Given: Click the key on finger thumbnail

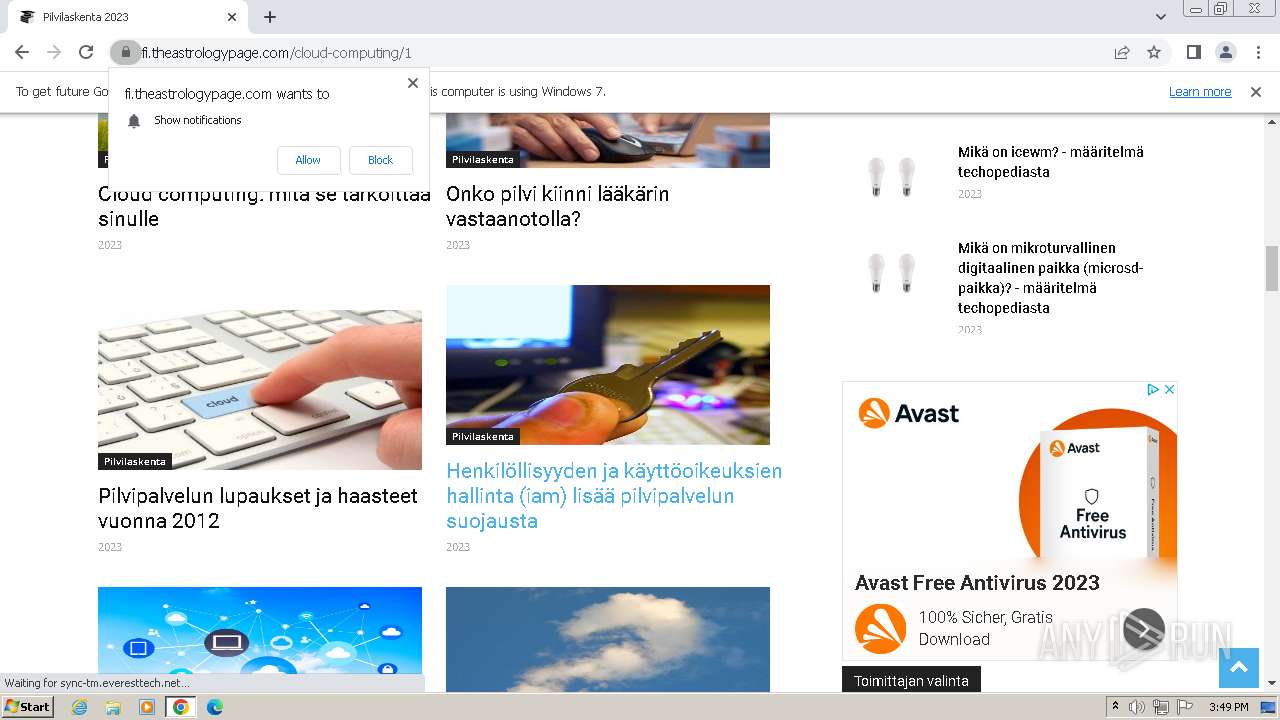Looking at the screenshot, I should pyautogui.click(x=608, y=365).
